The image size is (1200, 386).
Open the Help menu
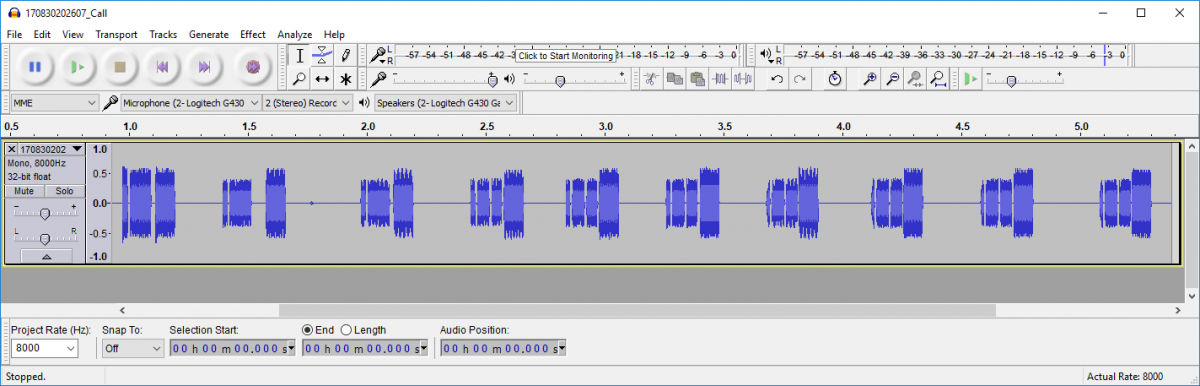coord(334,34)
